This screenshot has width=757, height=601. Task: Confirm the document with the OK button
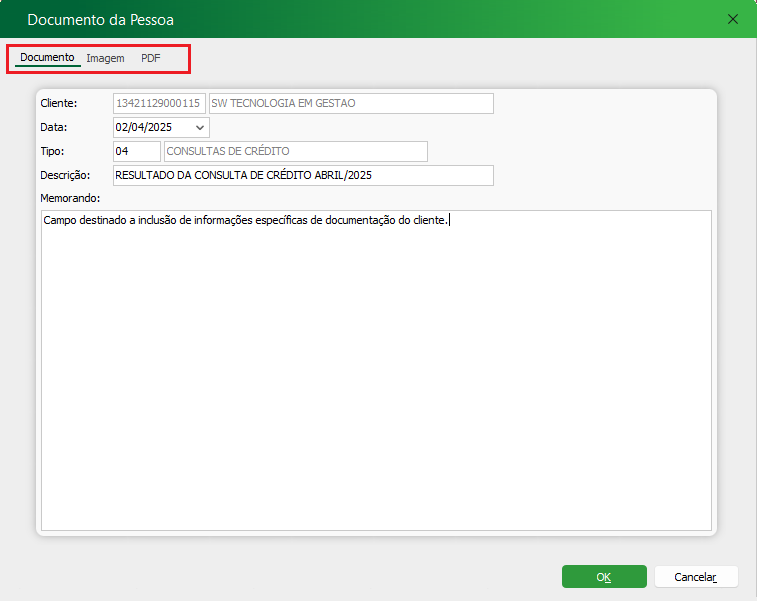tap(603, 577)
